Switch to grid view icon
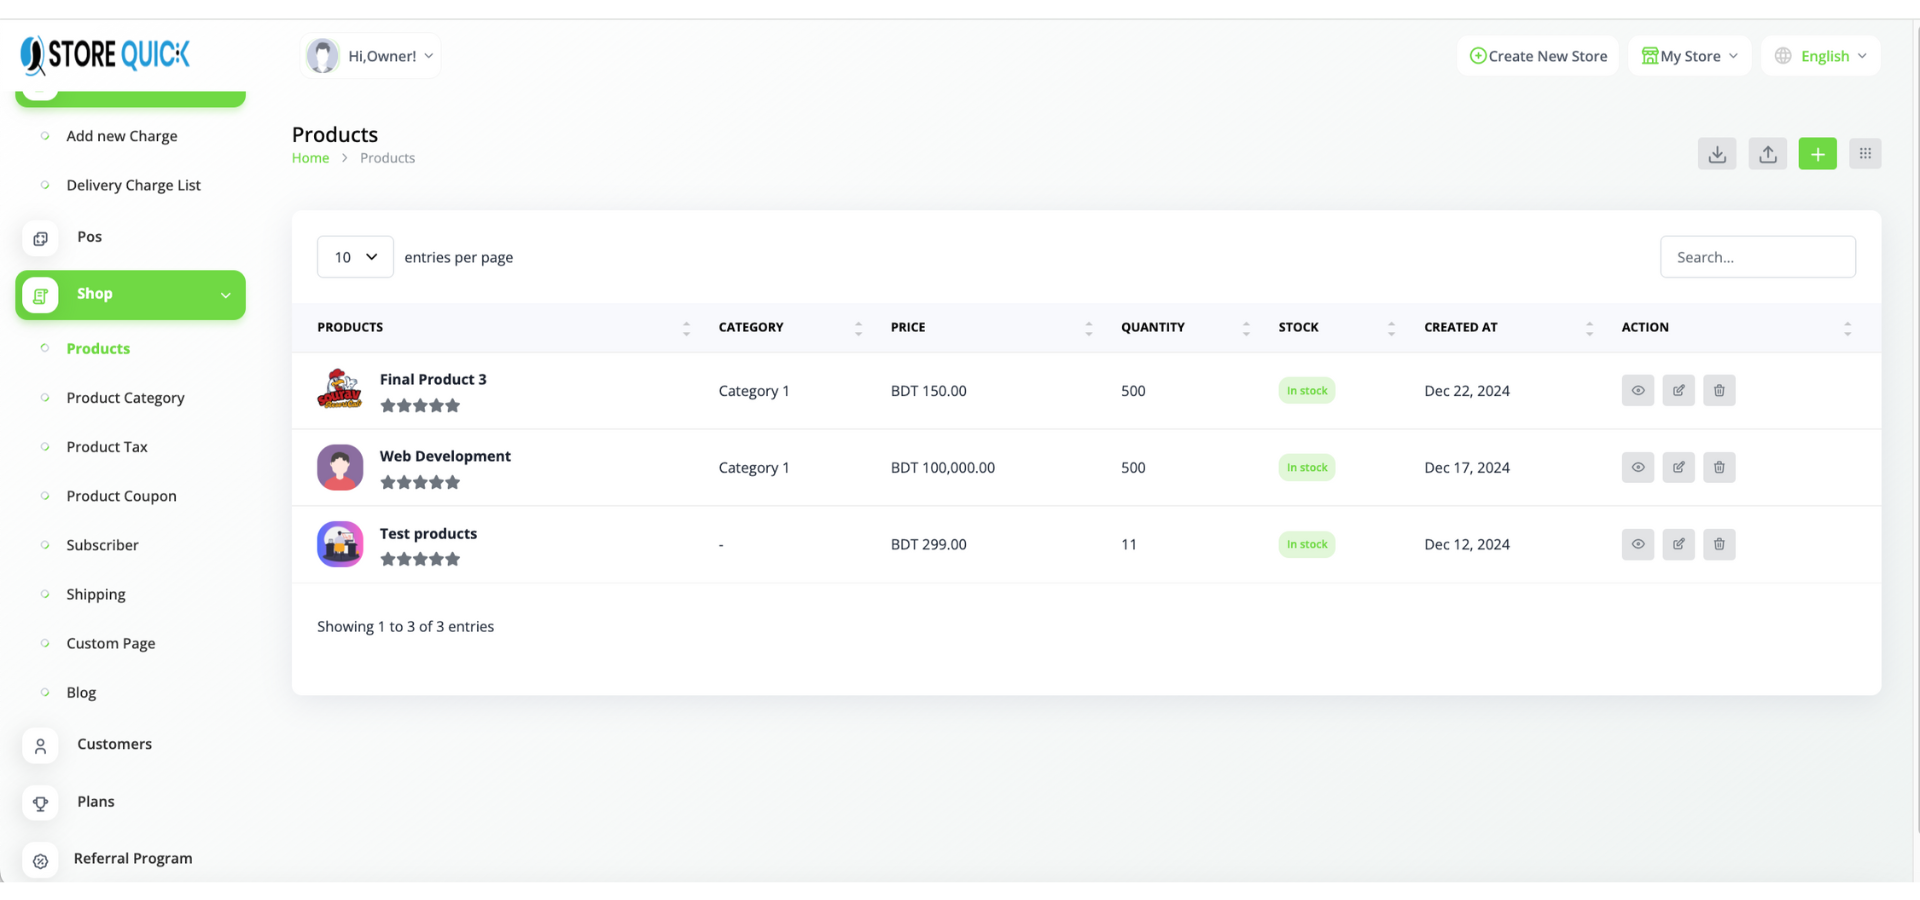Screen dimensions: 1920x900 coord(1865,154)
